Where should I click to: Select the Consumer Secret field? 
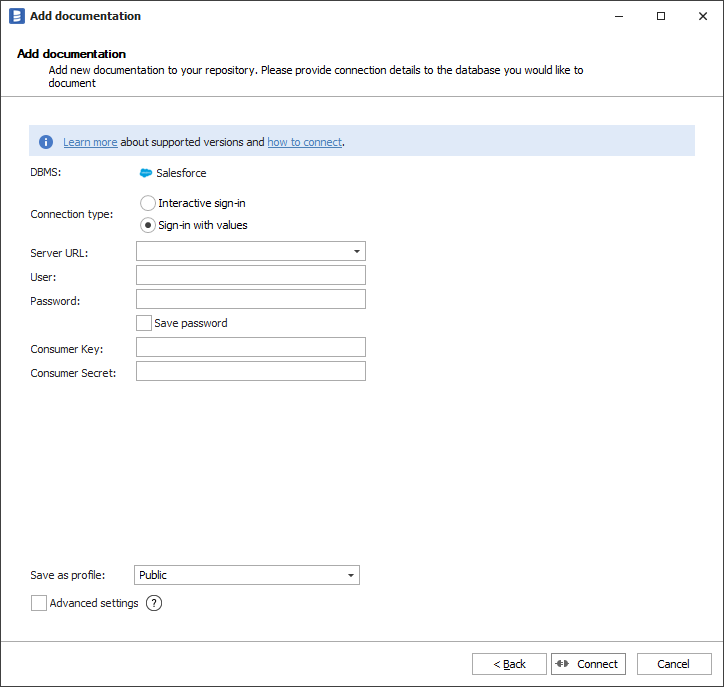click(x=250, y=371)
